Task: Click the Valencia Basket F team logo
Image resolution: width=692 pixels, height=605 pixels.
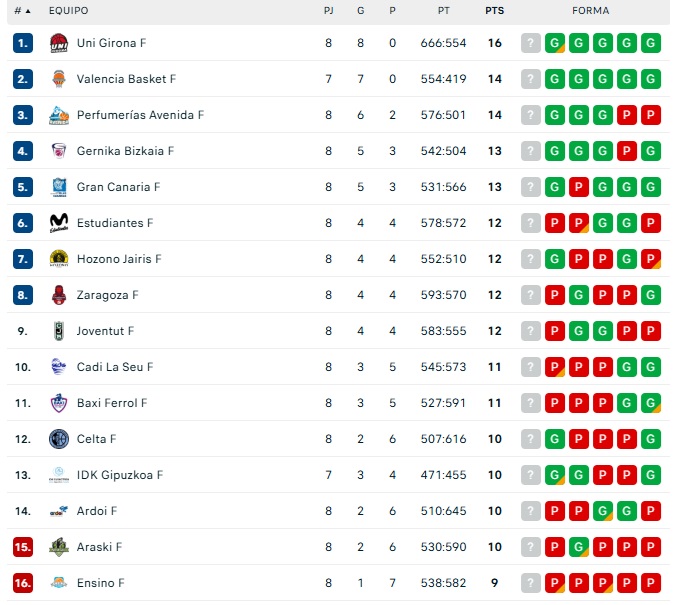Action: (58, 79)
